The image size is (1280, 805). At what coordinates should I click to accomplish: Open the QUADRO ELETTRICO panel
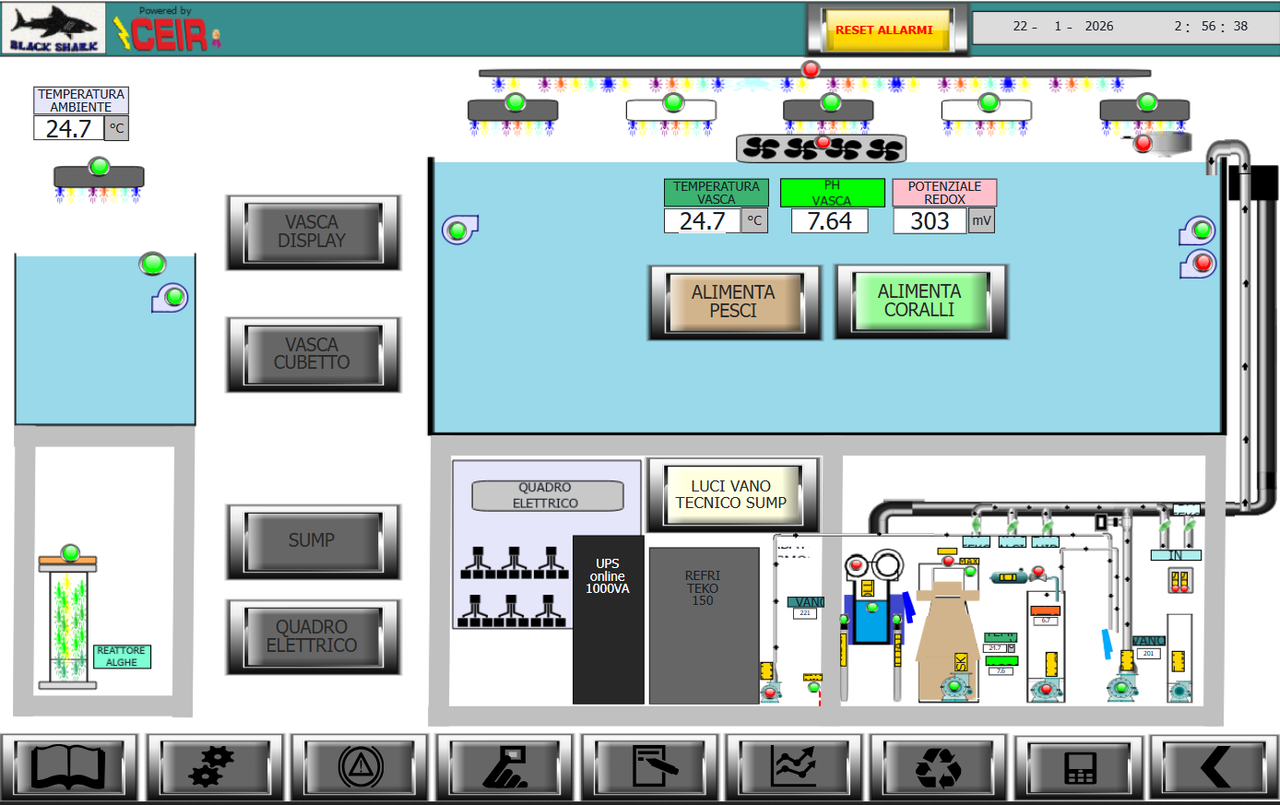[x=313, y=636]
